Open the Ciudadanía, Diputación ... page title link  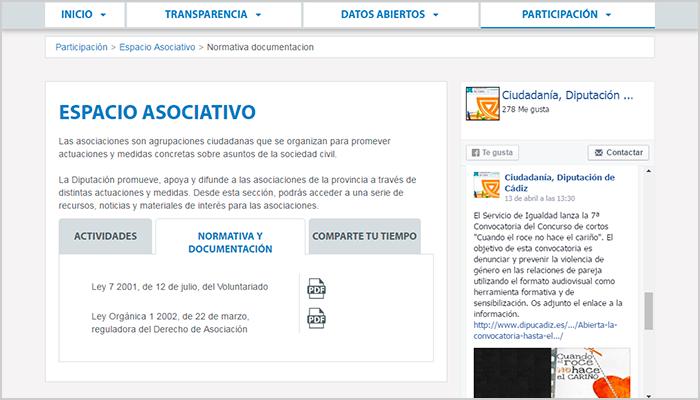[567, 95]
